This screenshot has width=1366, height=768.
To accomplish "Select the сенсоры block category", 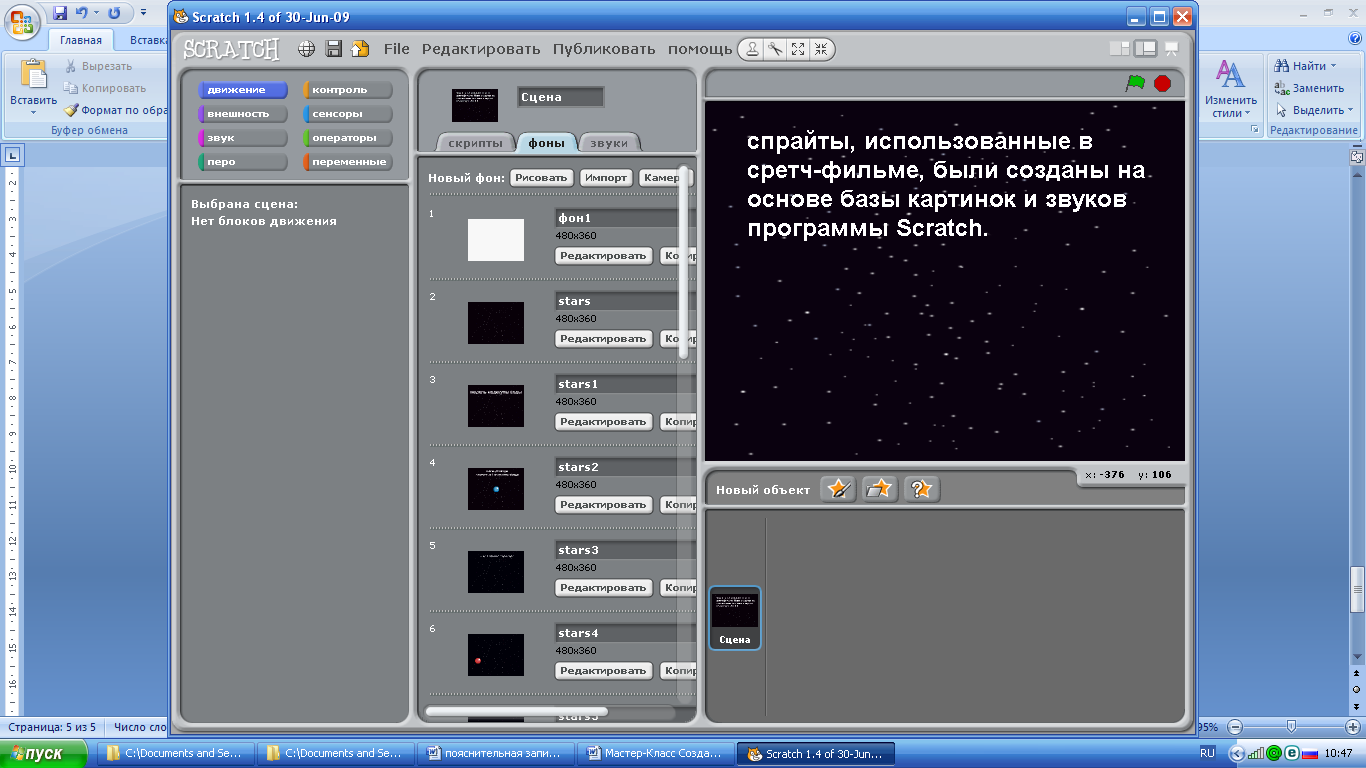I will (347, 114).
